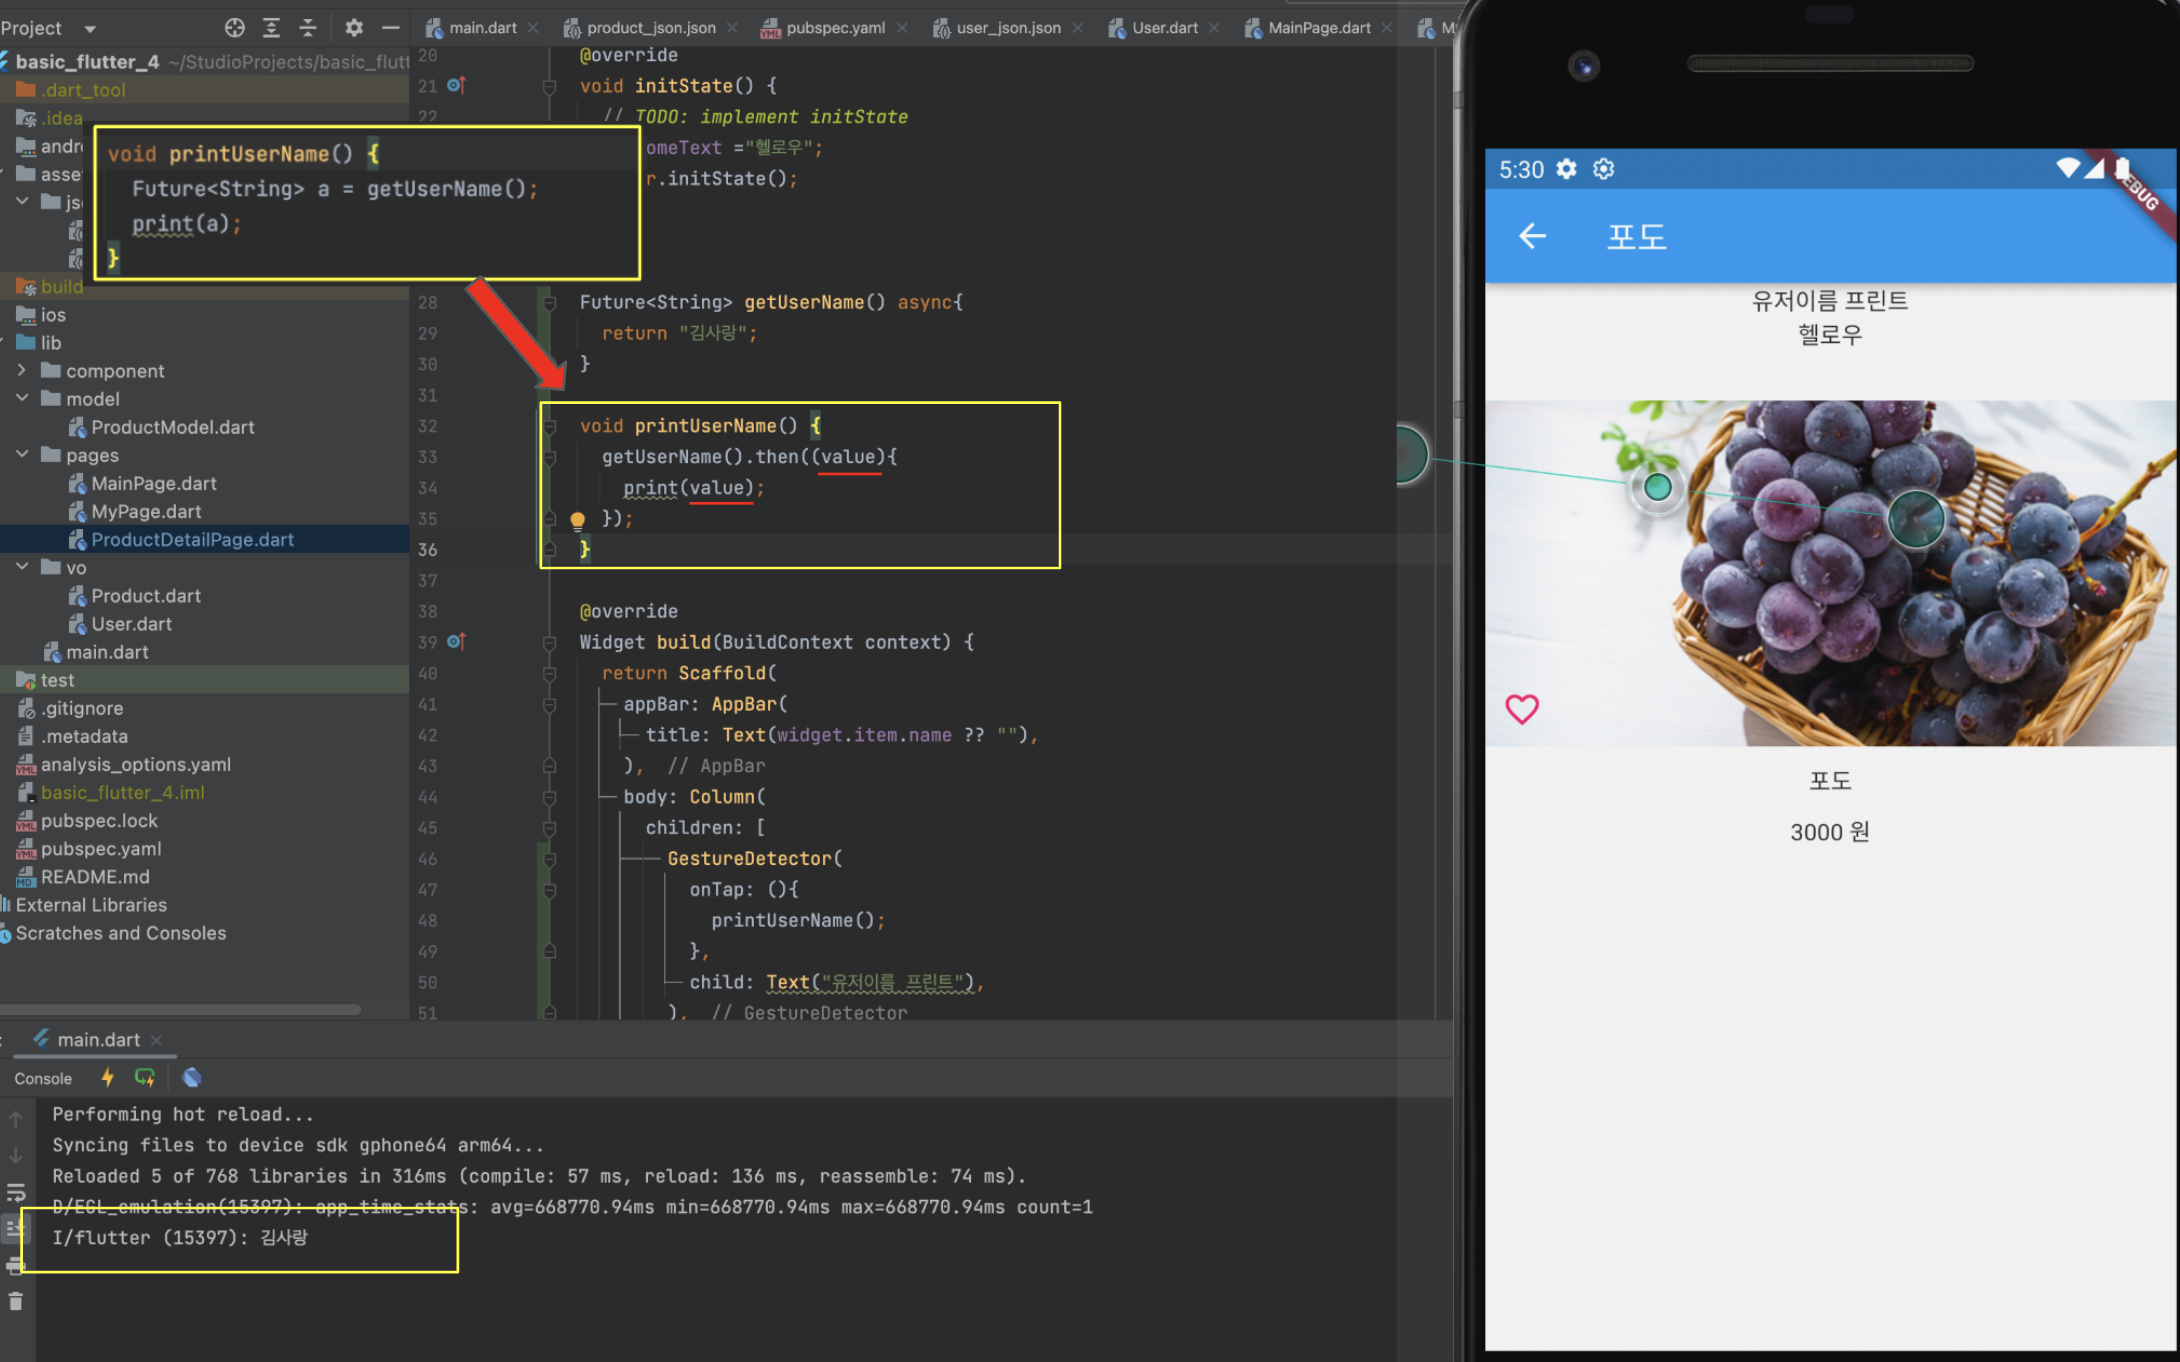This screenshot has height=1362, width=2180.
Task: Toggle soft-wrap in console sidebar
Action: 15,1192
